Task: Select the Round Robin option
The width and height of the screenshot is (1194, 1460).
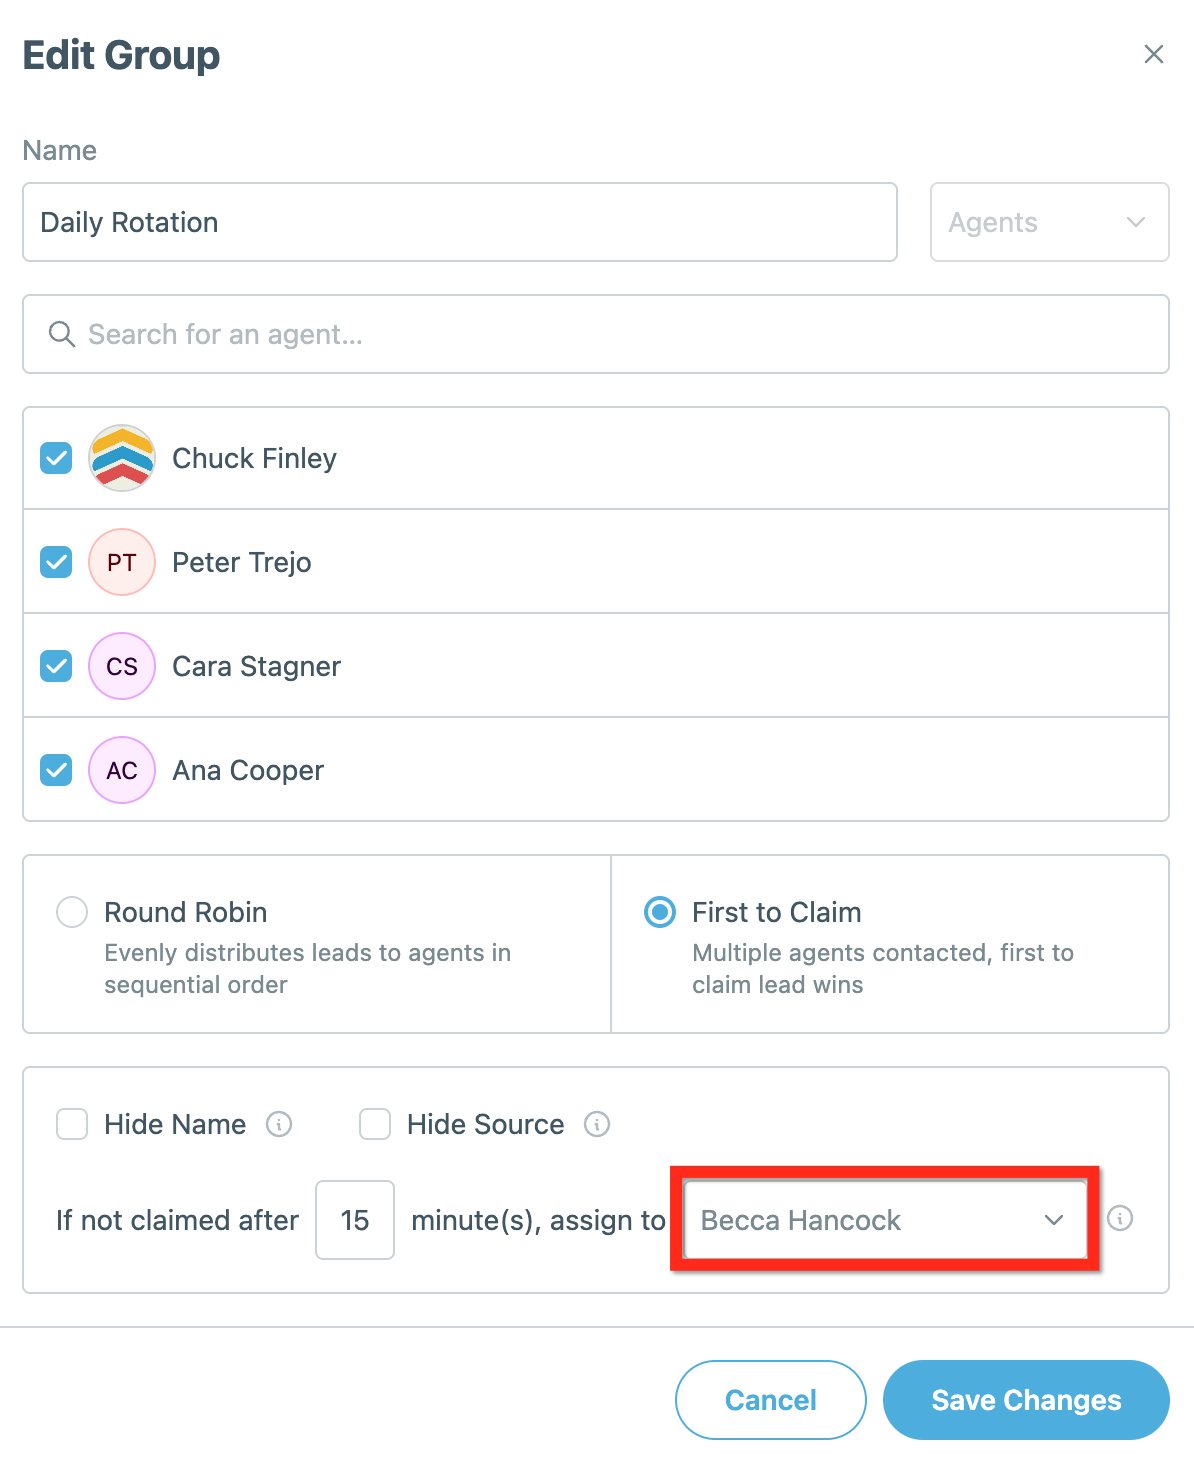Action: pos(72,912)
